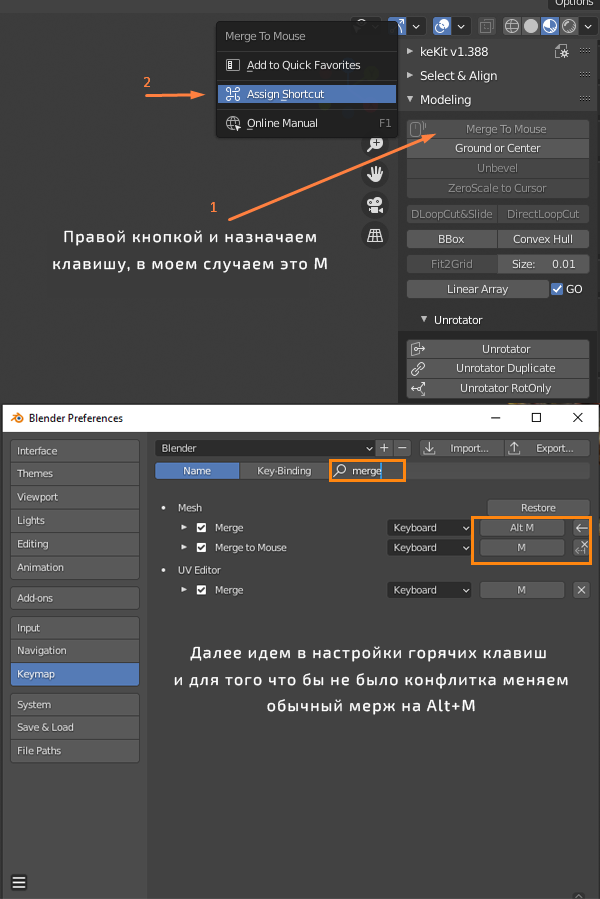600x899 pixels.
Task: Open the Interface preferences tab
Action: tap(75, 451)
